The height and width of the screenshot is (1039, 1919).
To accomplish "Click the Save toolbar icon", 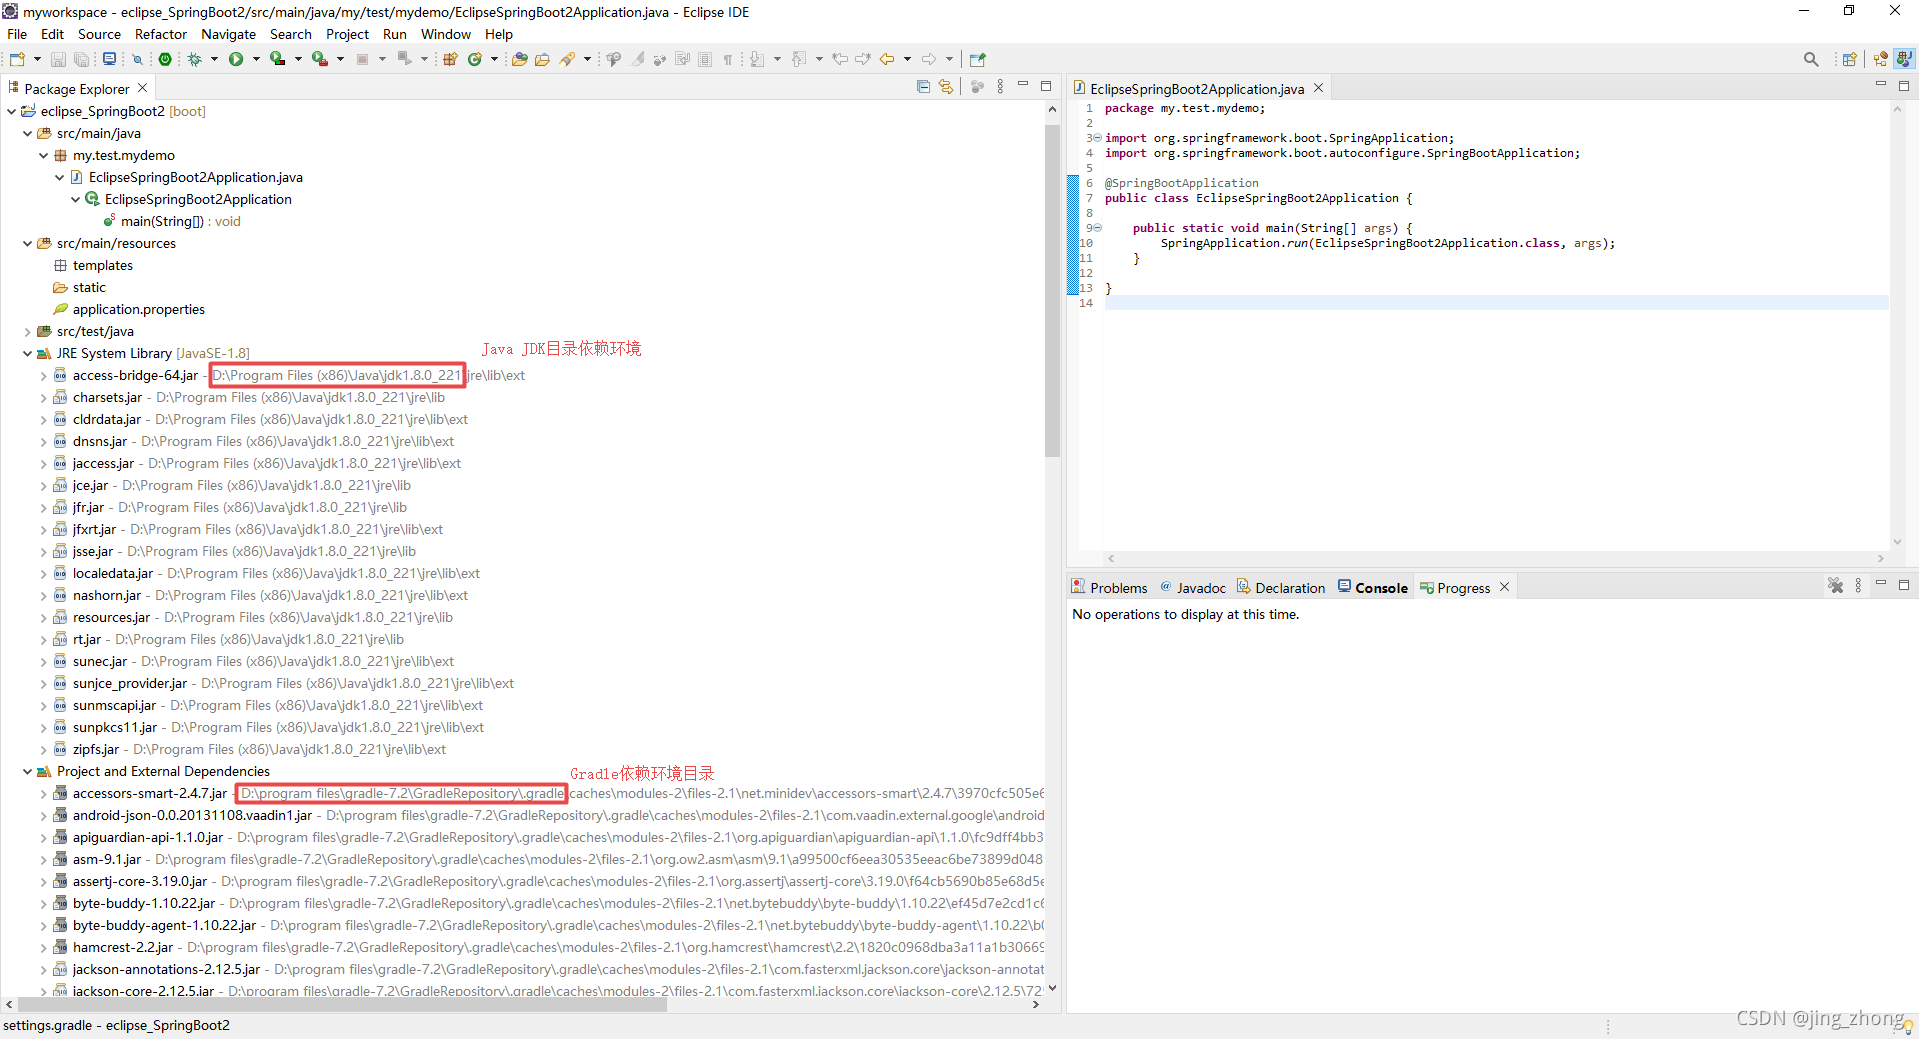I will coord(58,59).
